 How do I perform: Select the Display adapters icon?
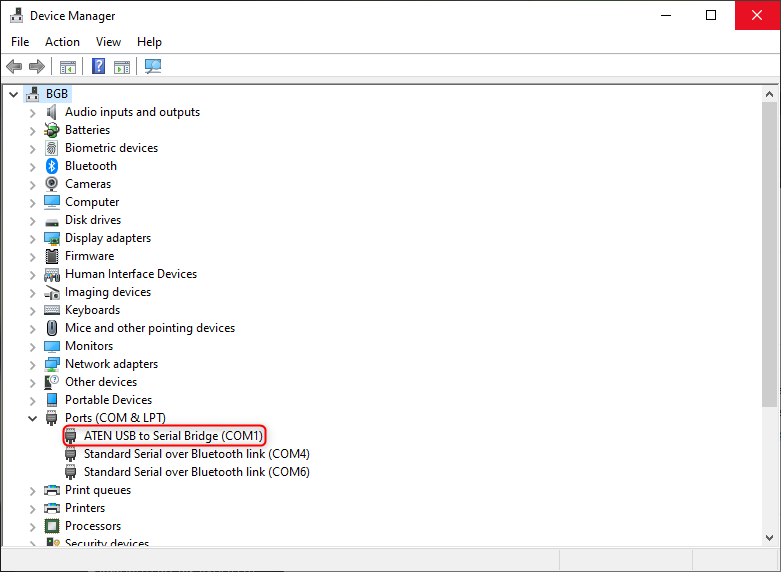pos(52,238)
